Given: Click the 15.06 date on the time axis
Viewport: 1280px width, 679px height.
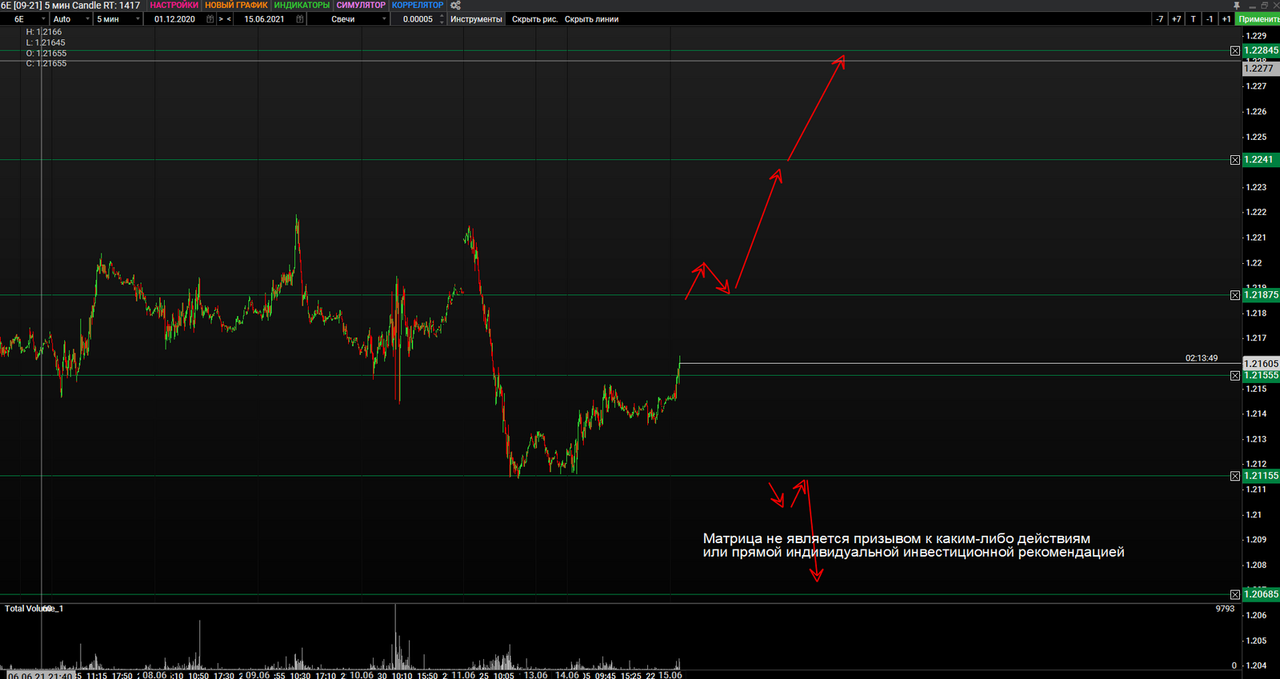Looking at the screenshot, I should click(670, 675).
